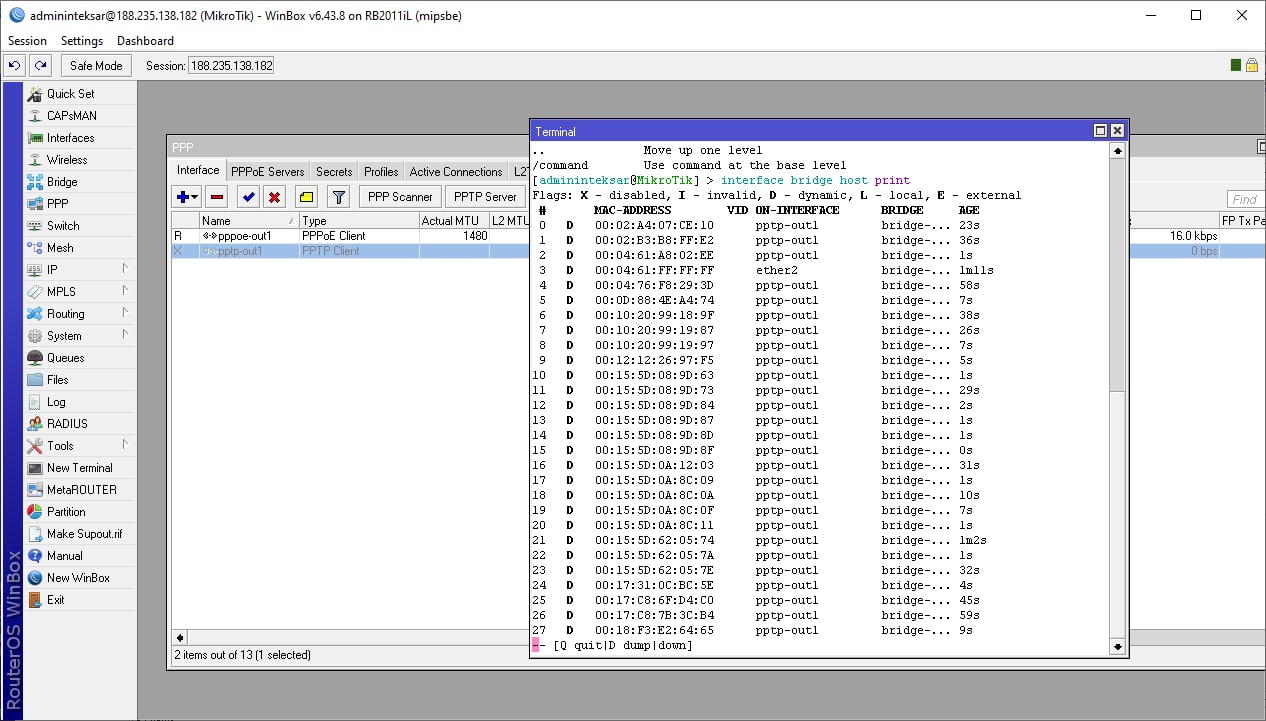Open New WinBox from sidebar
The width and height of the screenshot is (1266, 721).
[x=80, y=578]
